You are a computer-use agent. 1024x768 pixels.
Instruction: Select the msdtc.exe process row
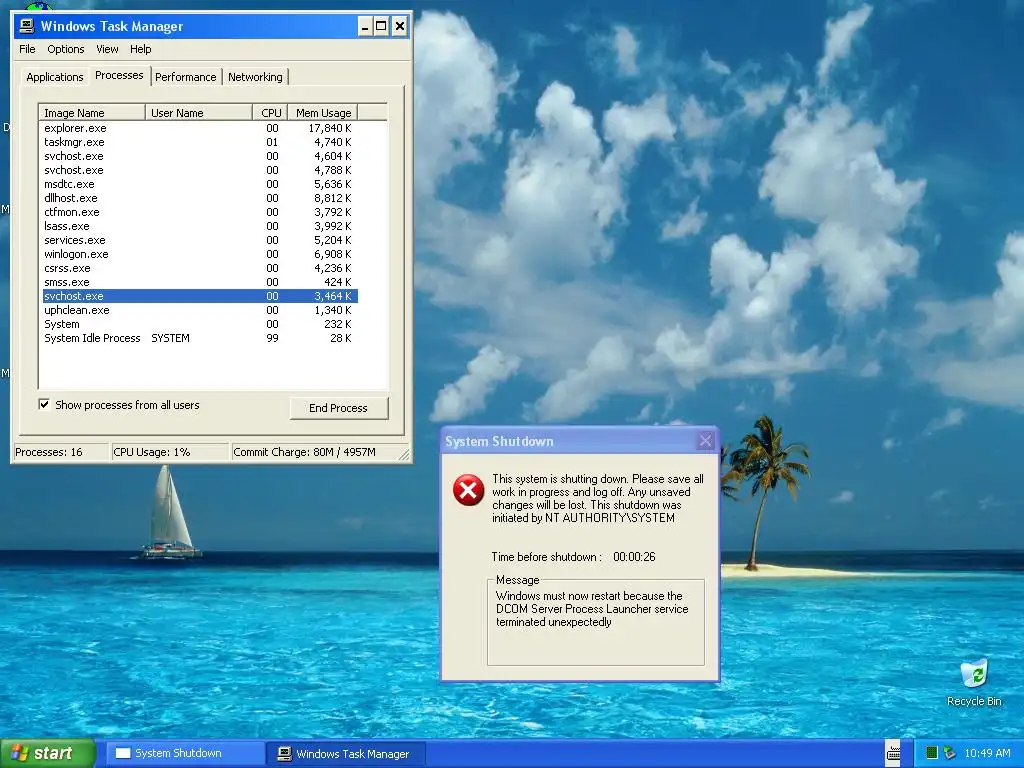pyautogui.click(x=199, y=184)
